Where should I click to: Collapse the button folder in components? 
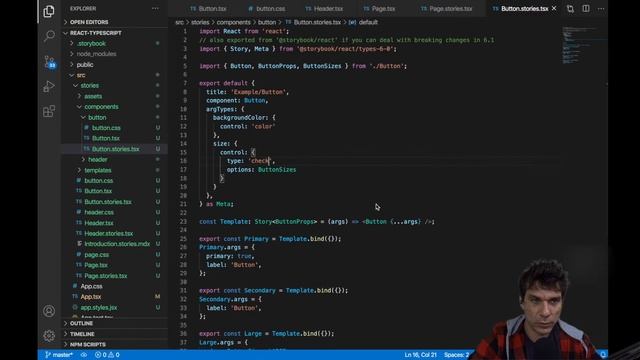[x=97, y=118]
